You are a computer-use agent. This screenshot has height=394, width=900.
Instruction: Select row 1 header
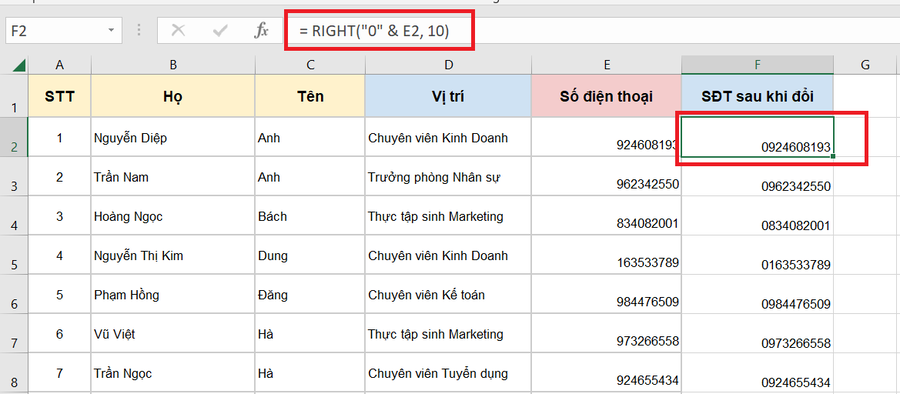point(14,96)
